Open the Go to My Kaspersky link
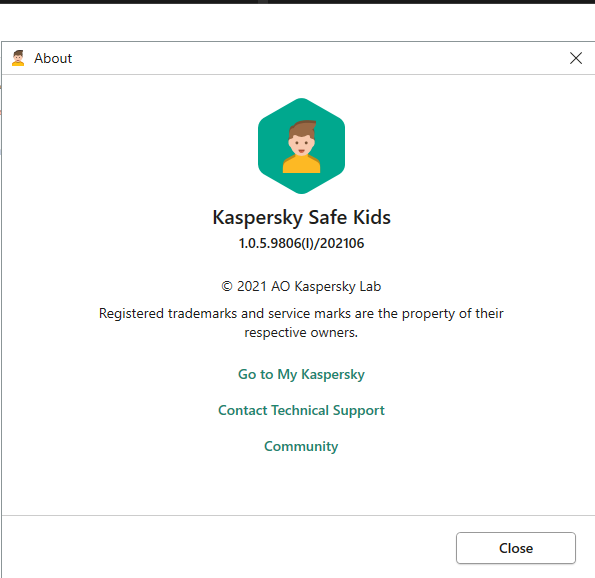595x578 pixels. point(301,374)
